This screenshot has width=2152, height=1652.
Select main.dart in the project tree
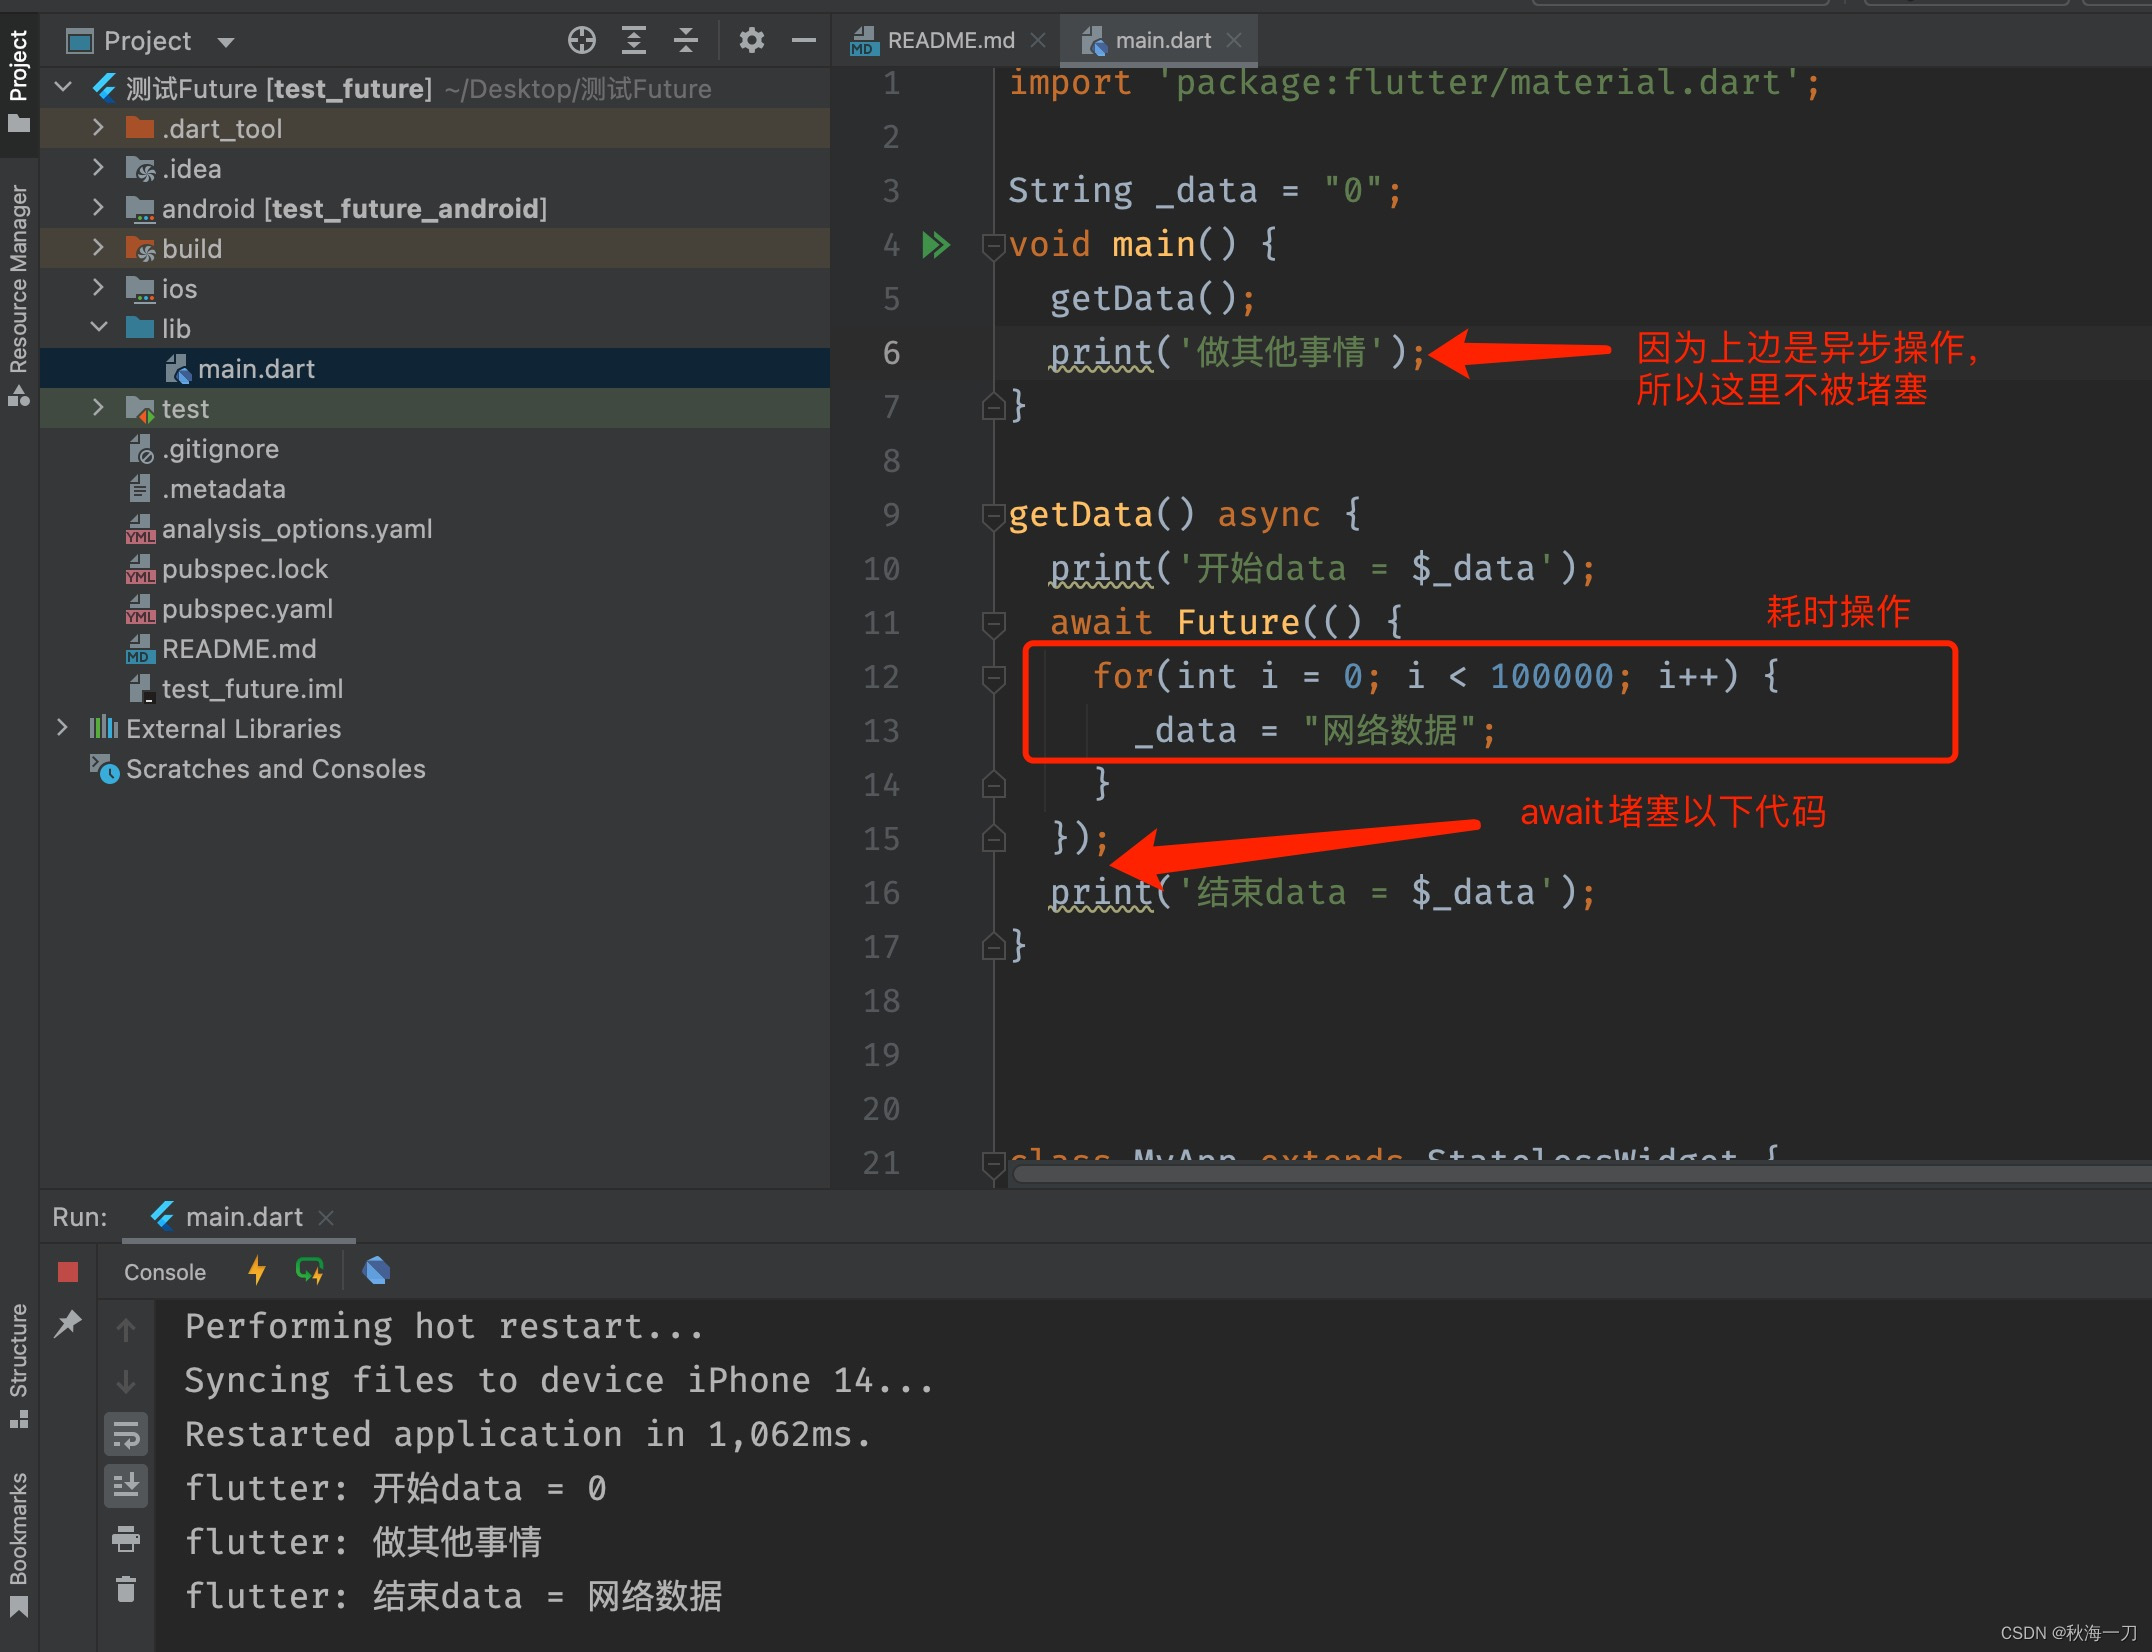(x=257, y=368)
